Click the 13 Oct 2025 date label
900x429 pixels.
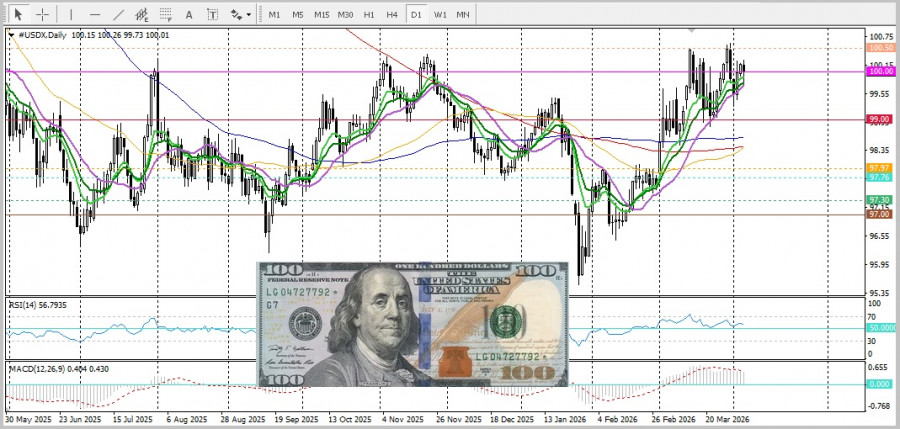tap(348, 419)
